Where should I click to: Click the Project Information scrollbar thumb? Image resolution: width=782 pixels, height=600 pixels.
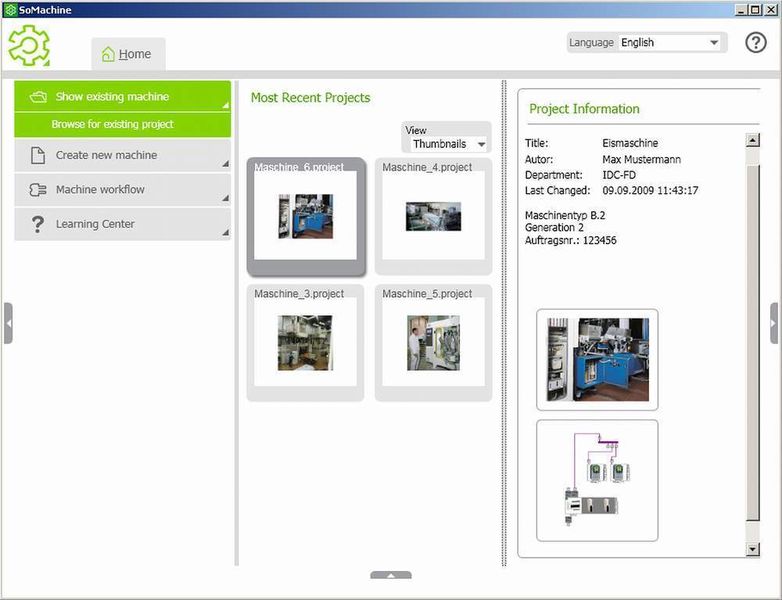pos(753,342)
